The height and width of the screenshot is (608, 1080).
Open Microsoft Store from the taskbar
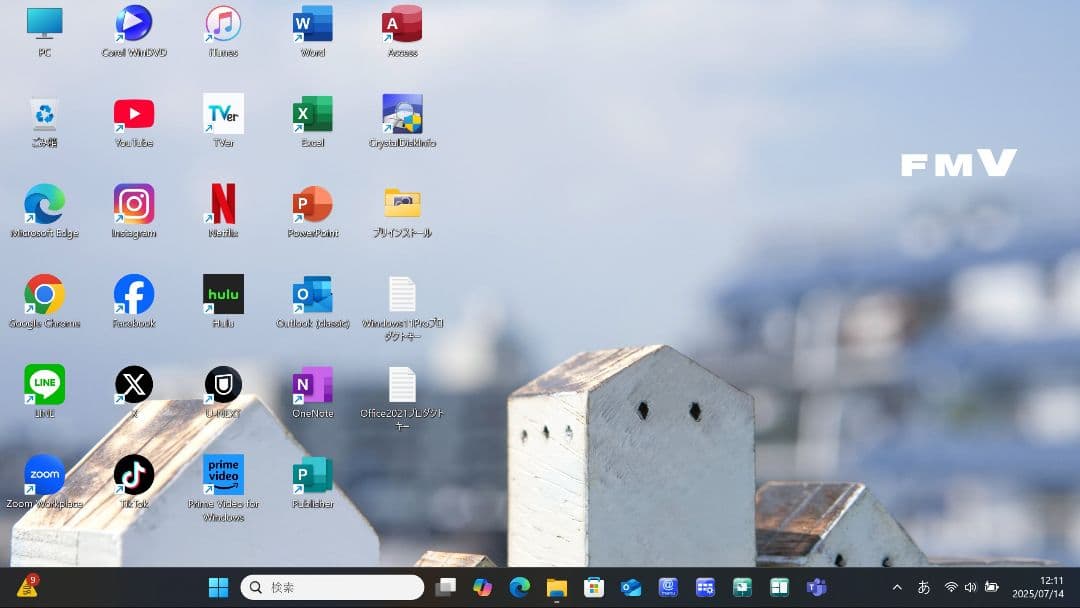coord(594,587)
